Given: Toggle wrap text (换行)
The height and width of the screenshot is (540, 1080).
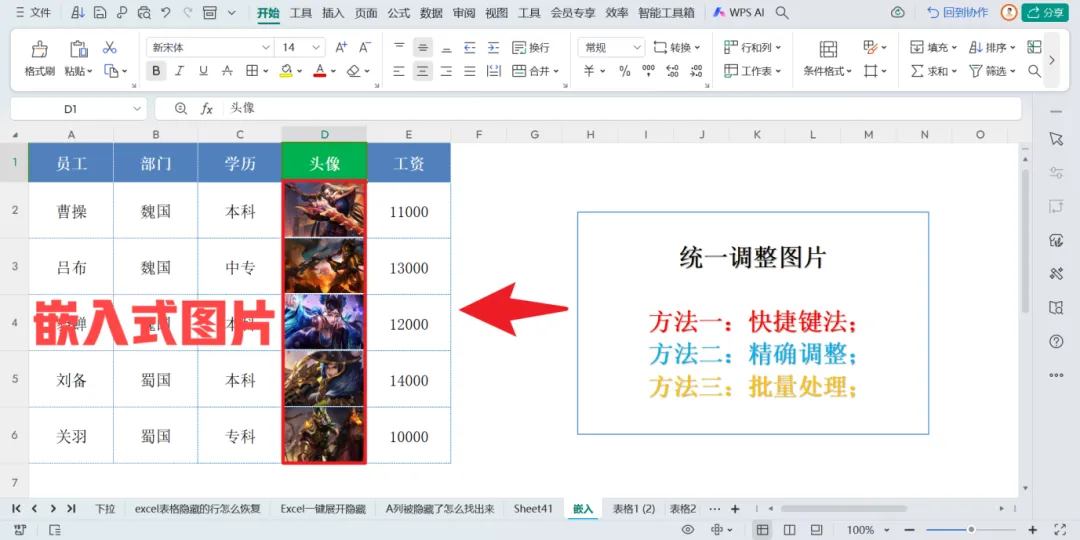Looking at the screenshot, I should coord(531,48).
